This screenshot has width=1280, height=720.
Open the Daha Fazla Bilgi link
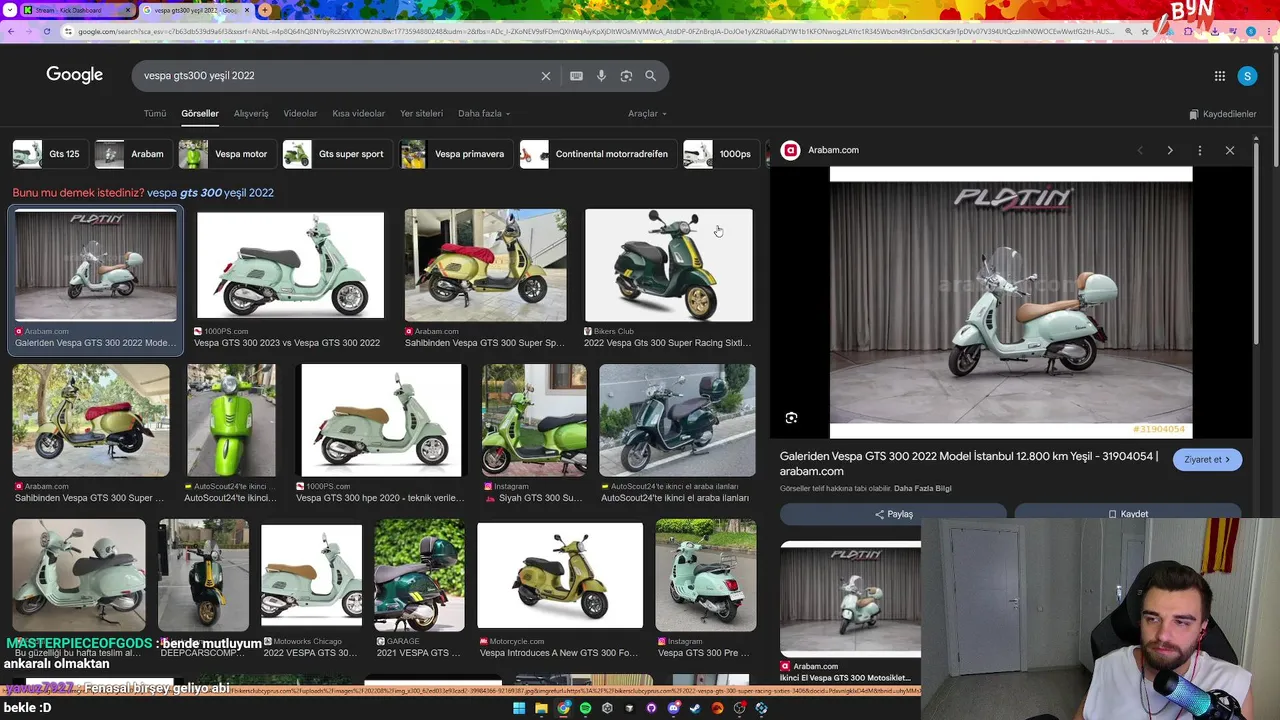pyautogui.click(x=923, y=489)
